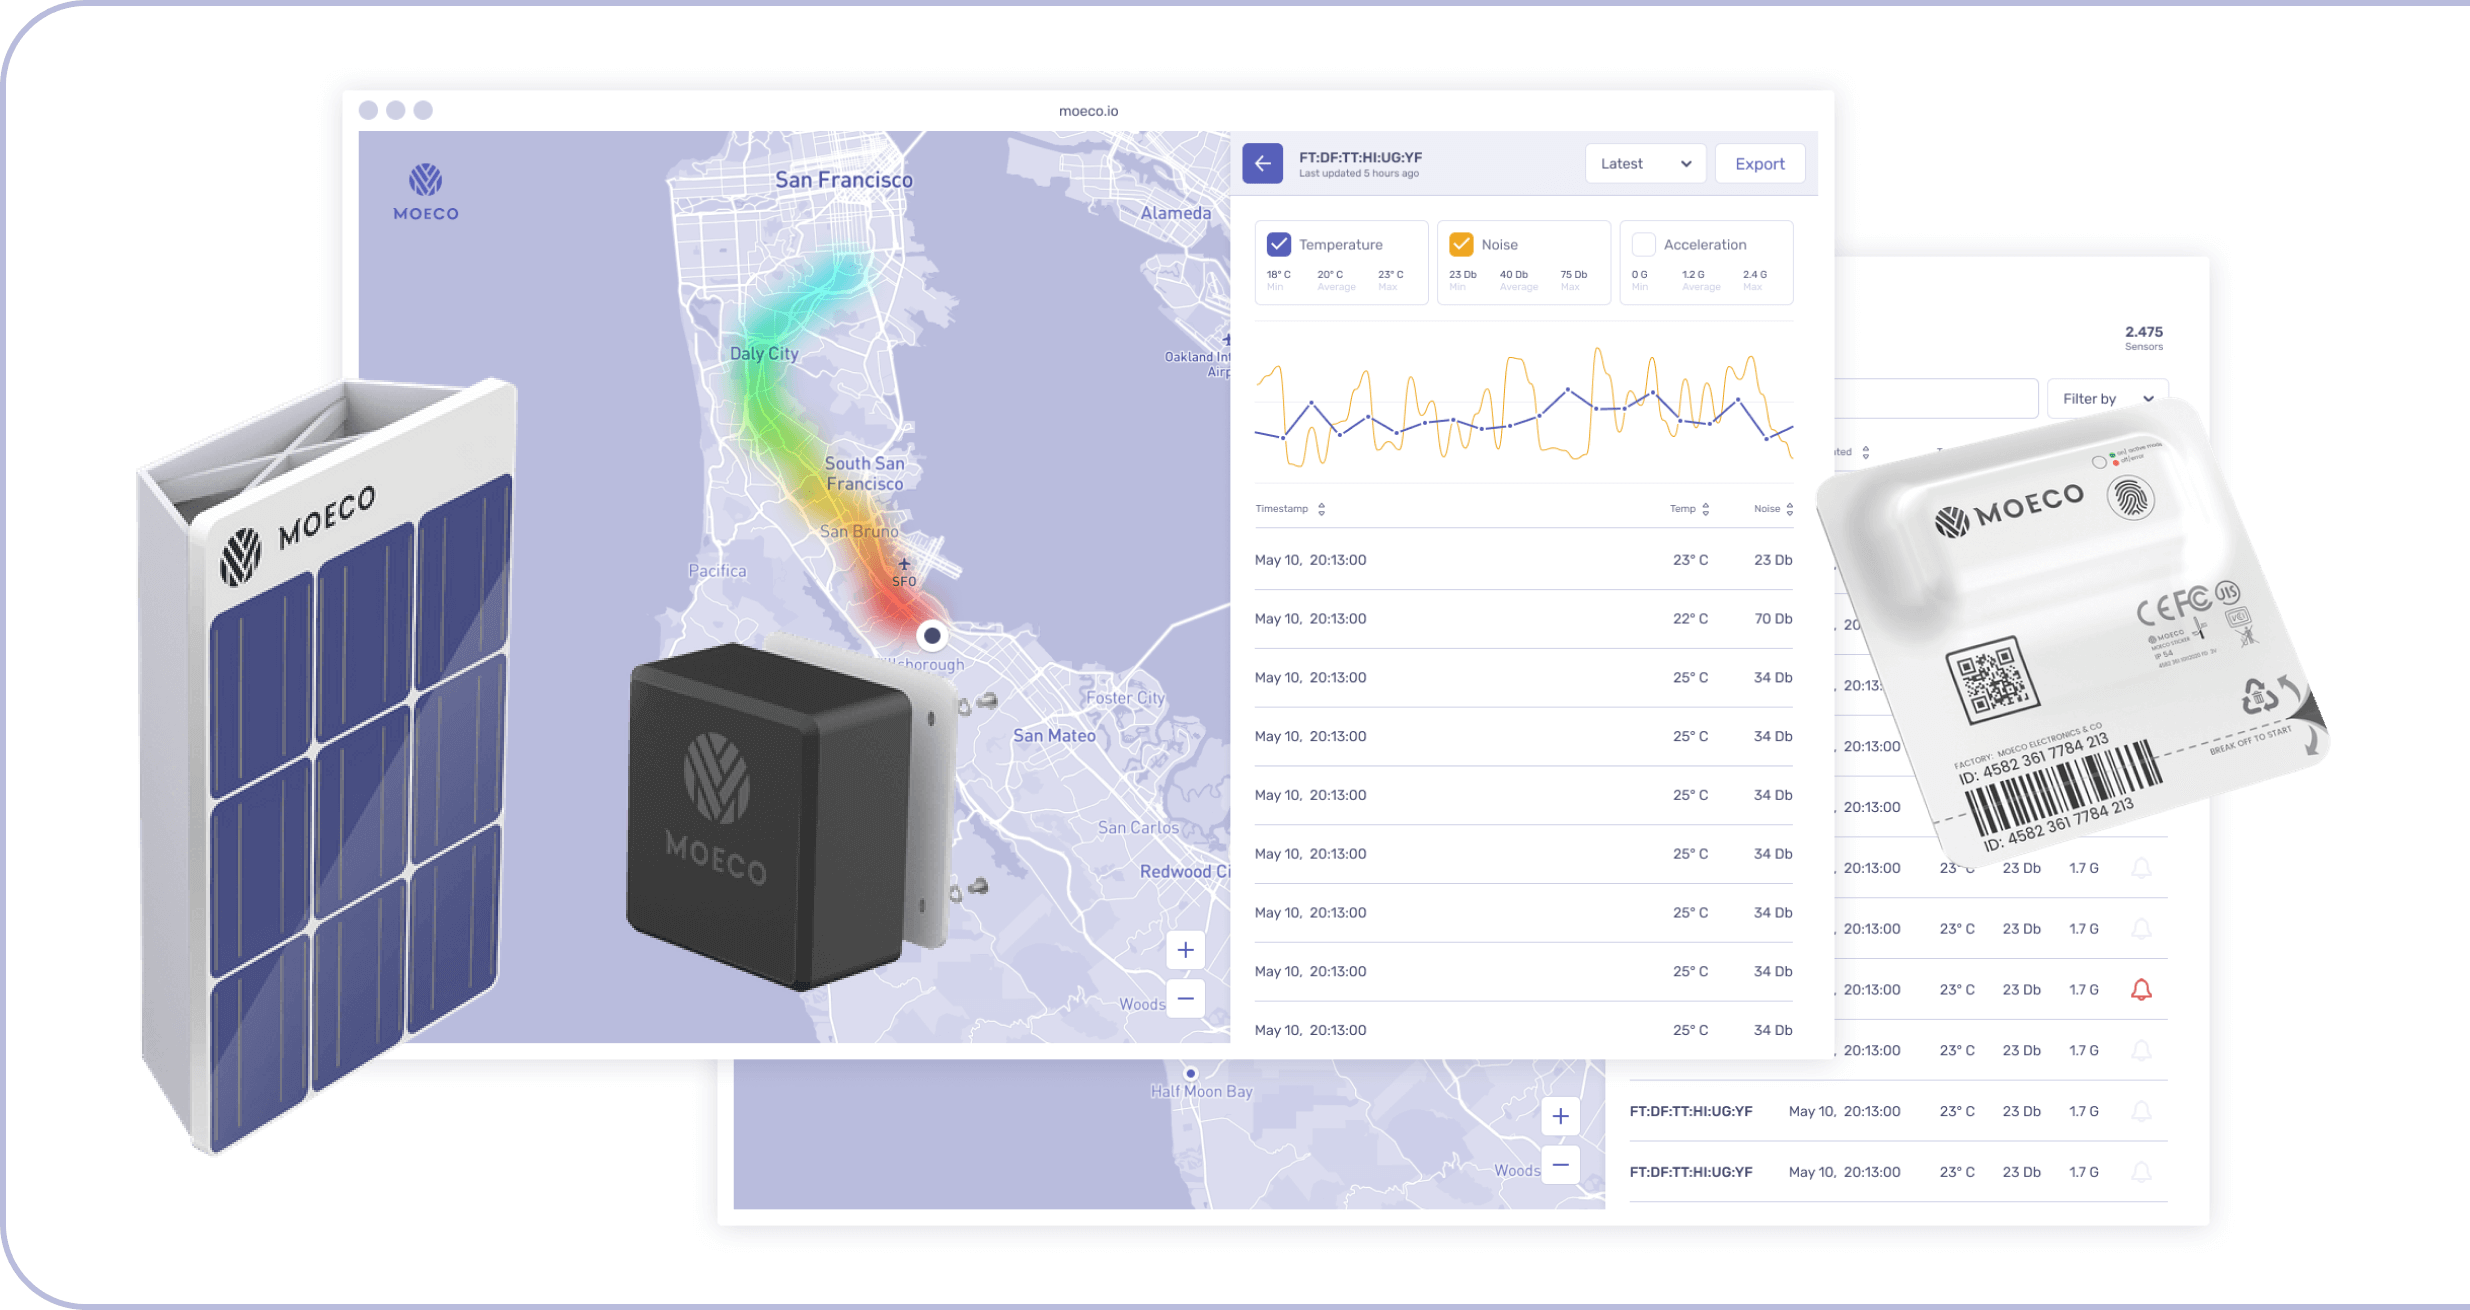Click the sensor location marker near SFO
The height and width of the screenshot is (1310, 2470).
coord(932,635)
